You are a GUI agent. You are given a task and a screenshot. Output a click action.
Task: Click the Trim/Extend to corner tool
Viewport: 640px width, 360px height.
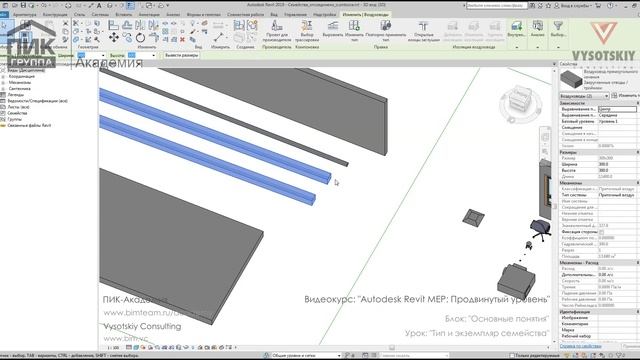point(153,38)
